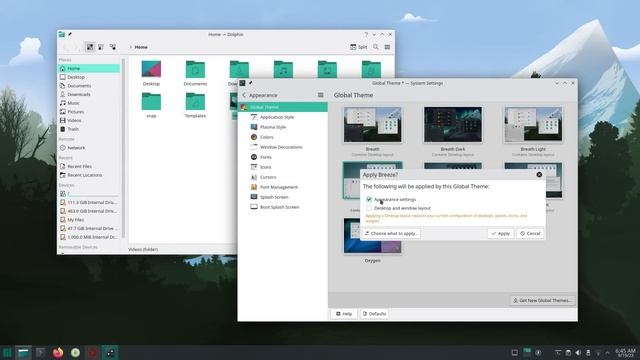The height and width of the screenshot is (360, 640).
Task: Launch Firefox from the taskbar
Action: [58, 353]
